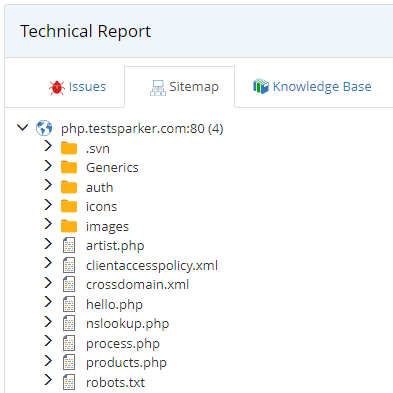
Task: Click the Generics folder icon
Action: pyautogui.click(x=69, y=167)
